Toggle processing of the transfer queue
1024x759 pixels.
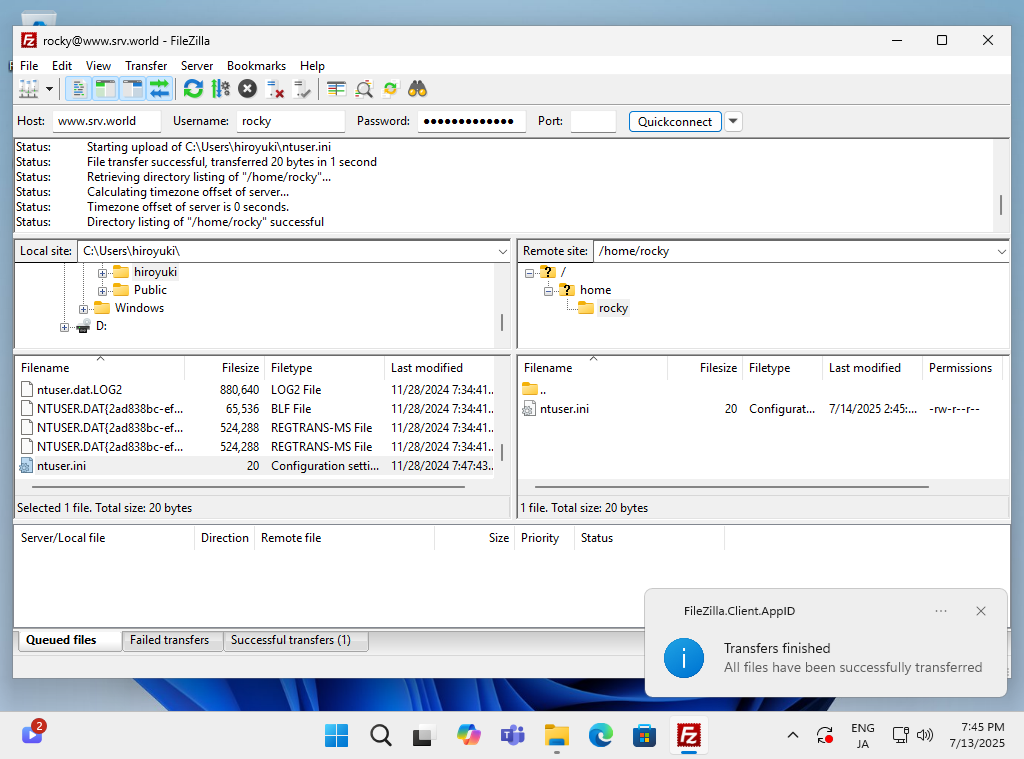[x=220, y=88]
